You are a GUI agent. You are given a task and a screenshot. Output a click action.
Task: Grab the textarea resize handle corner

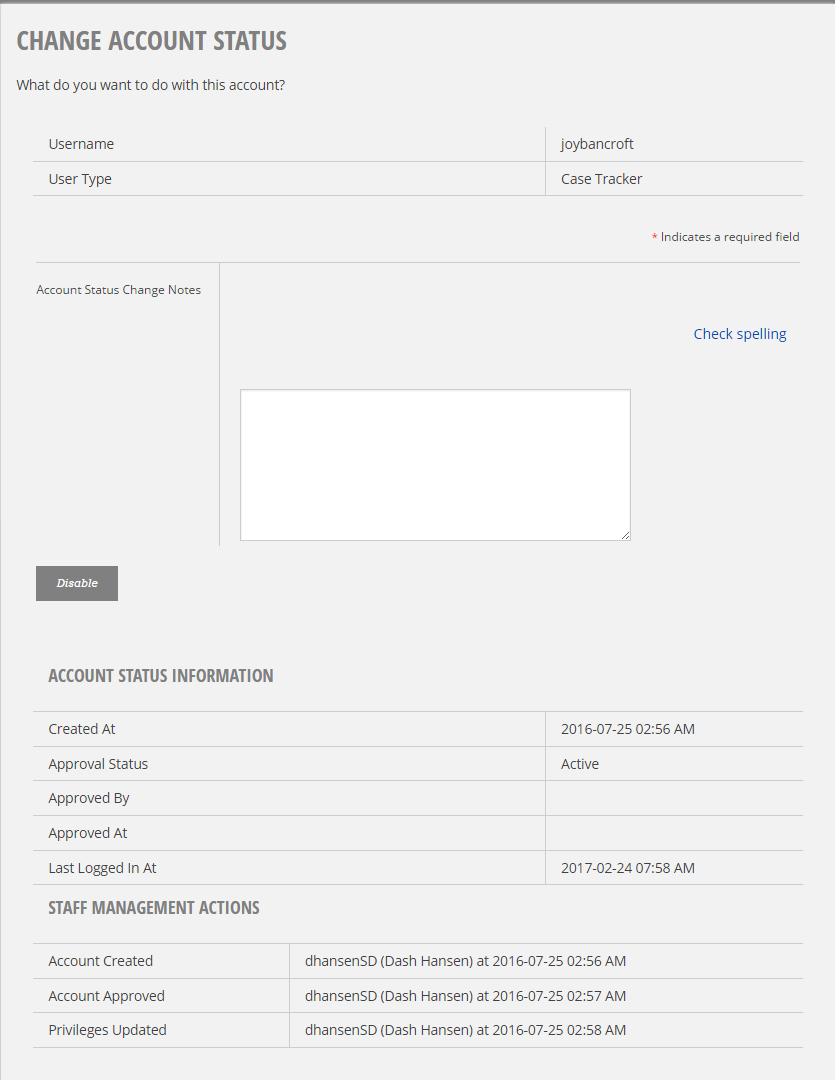tap(625, 535)
